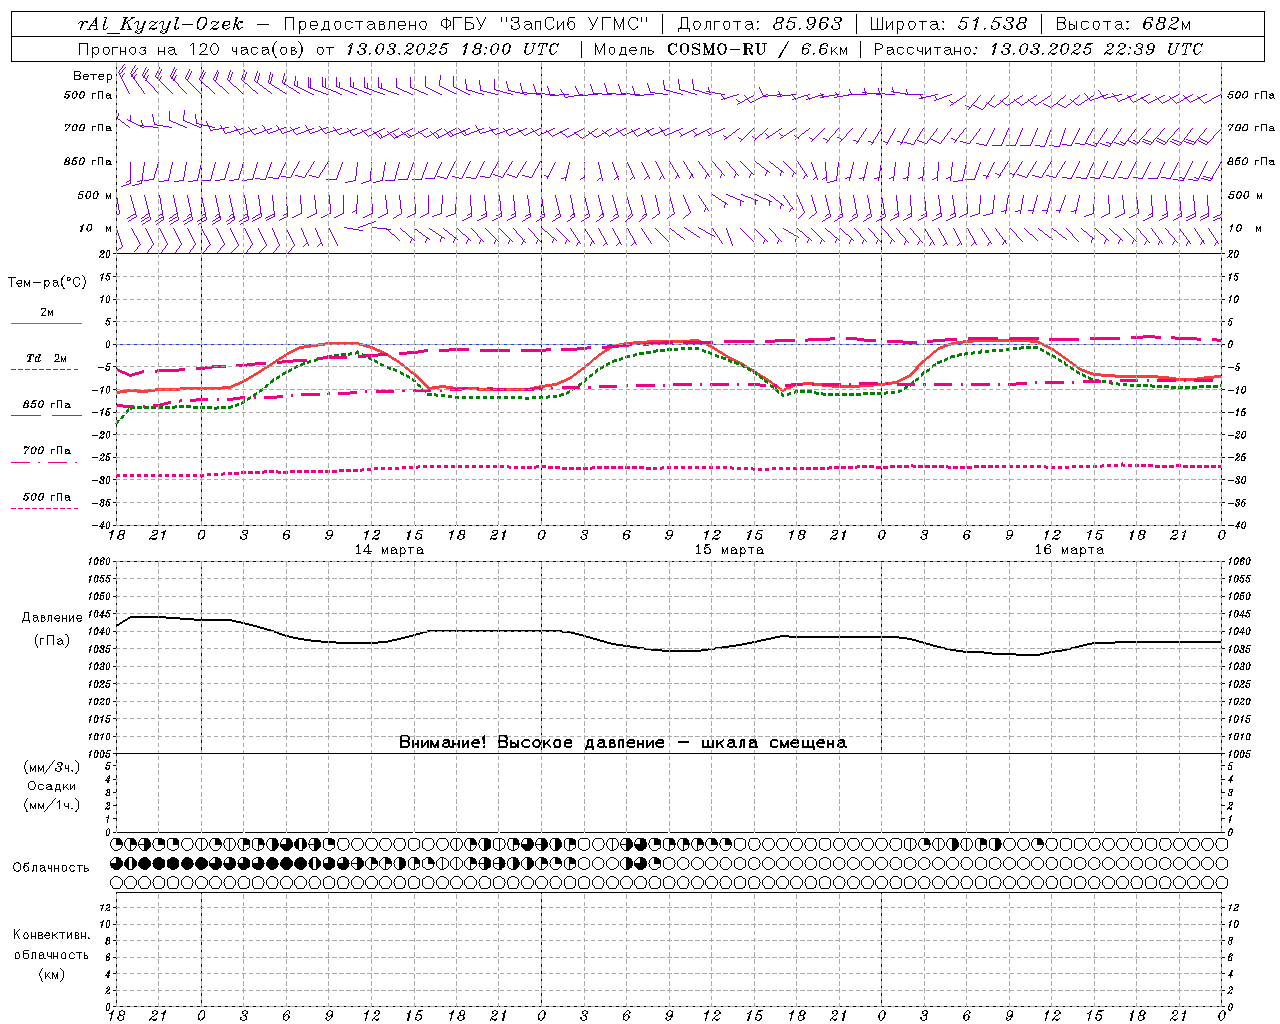
Task: Click the 2м temperature legend label
Action: pos(47,312)
